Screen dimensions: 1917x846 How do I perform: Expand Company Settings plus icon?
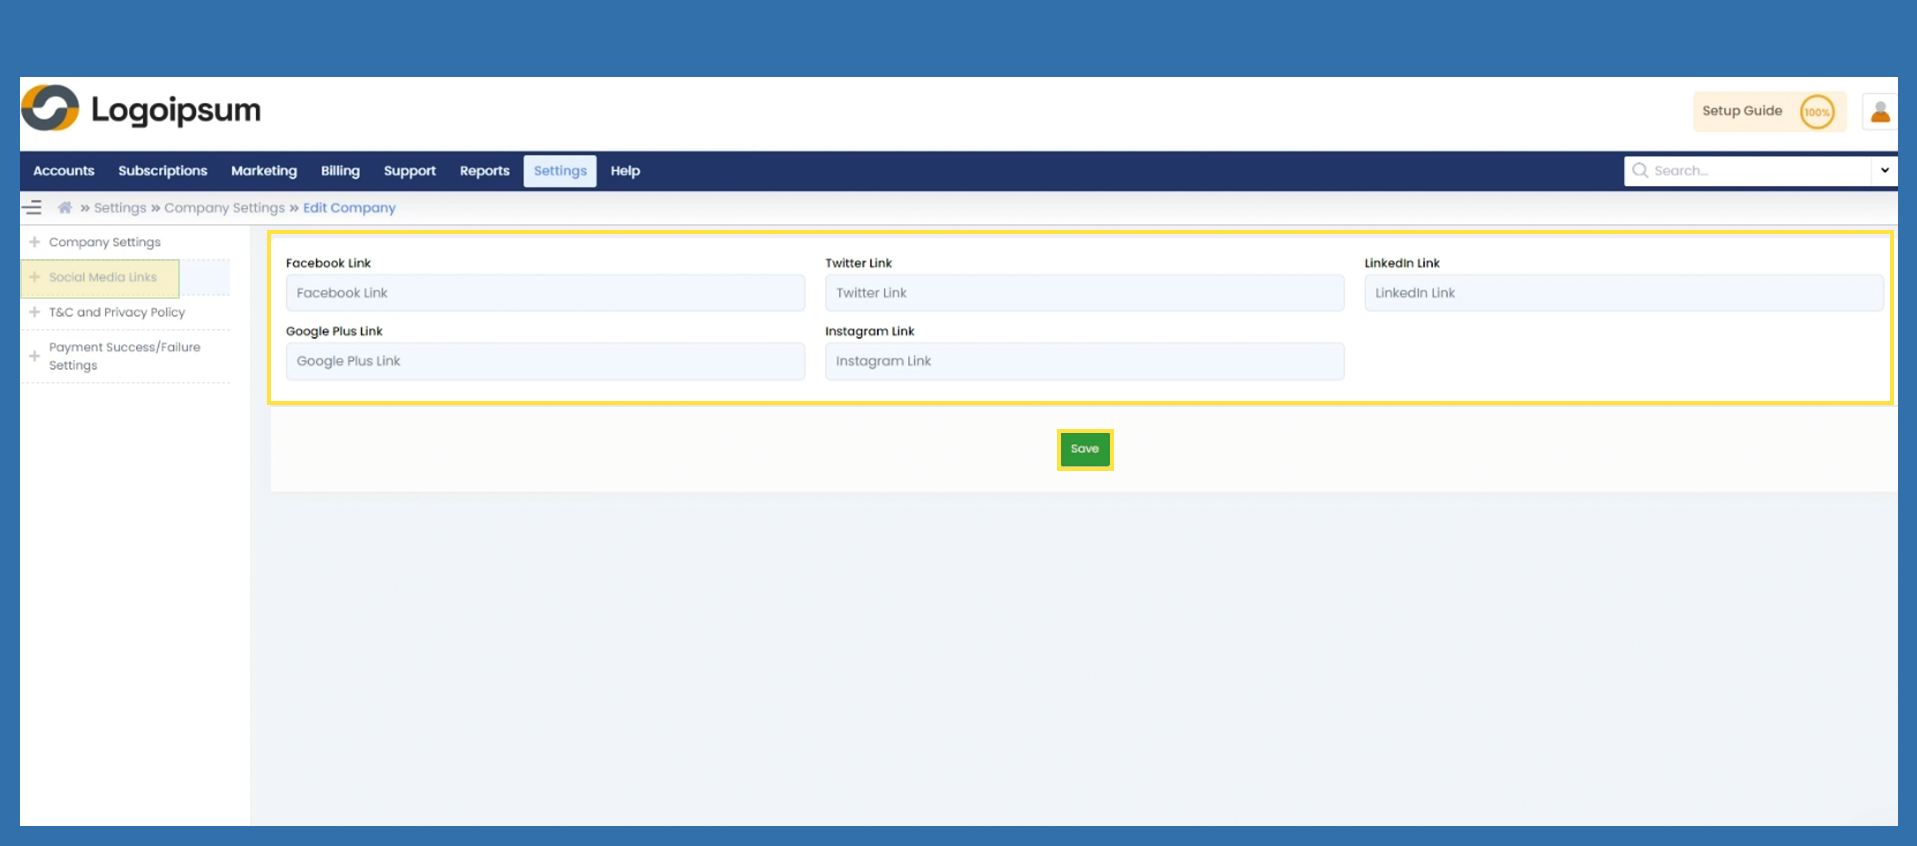tap(35, 242)
